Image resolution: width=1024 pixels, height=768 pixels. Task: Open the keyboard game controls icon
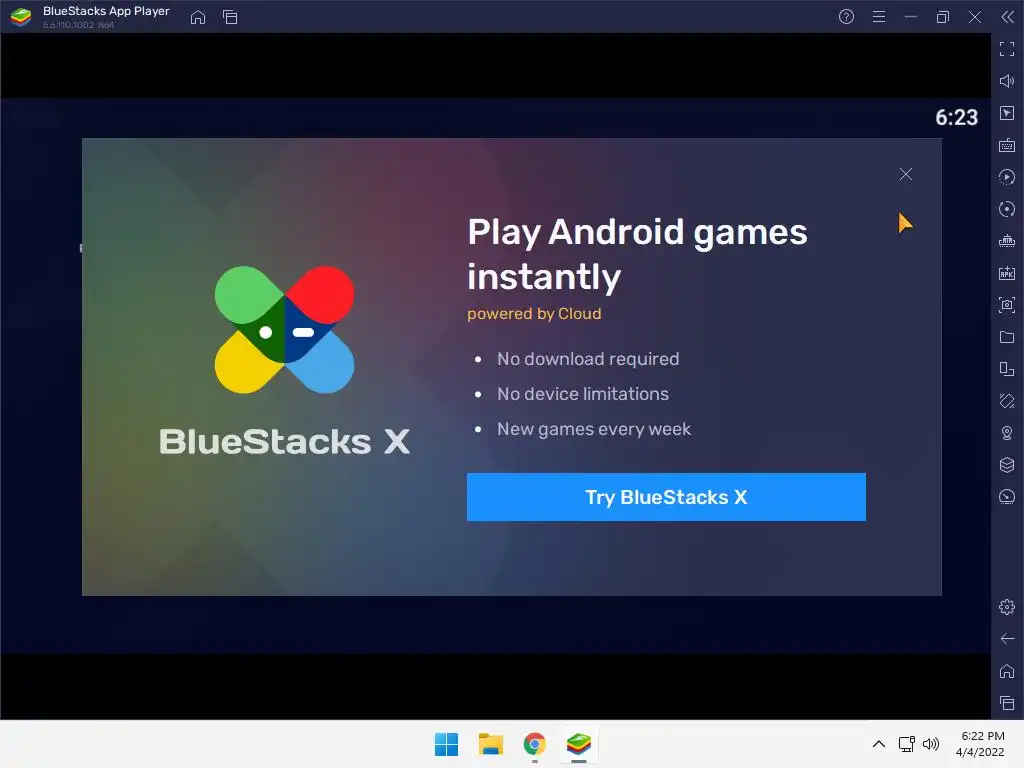(x=1007, y=145)
